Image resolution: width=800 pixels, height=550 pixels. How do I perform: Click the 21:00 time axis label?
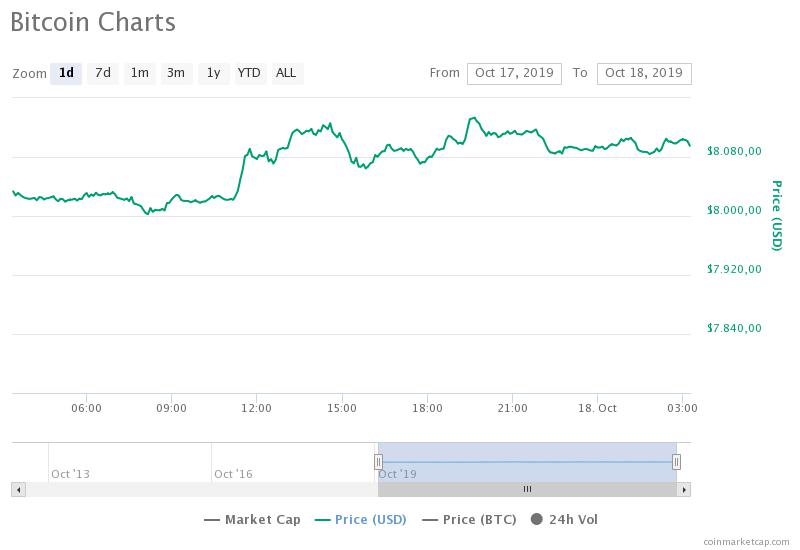coord(513,408)
